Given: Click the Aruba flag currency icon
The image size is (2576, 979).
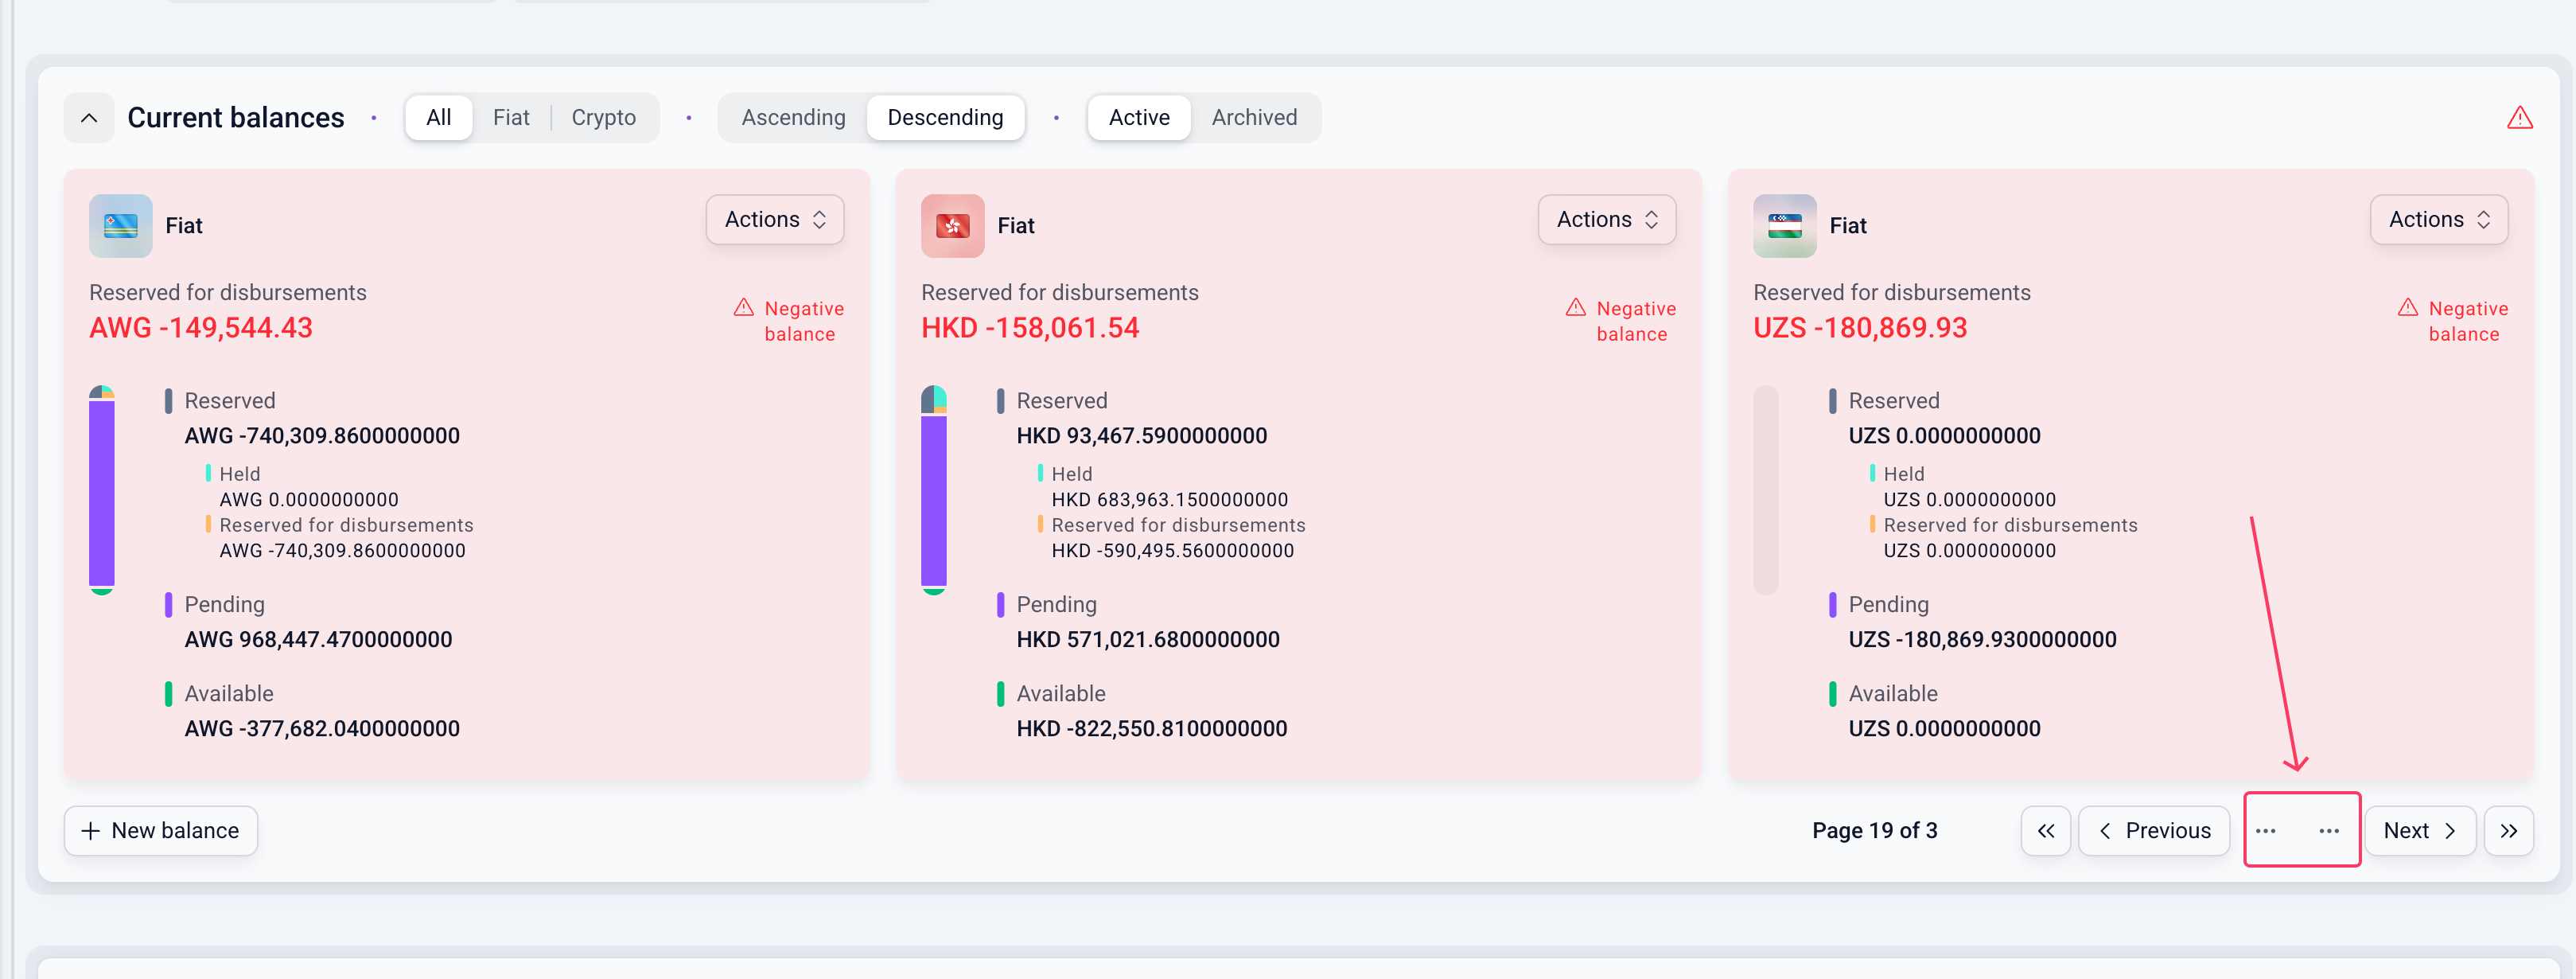Looking at the screenshot, I should (120, 225).
